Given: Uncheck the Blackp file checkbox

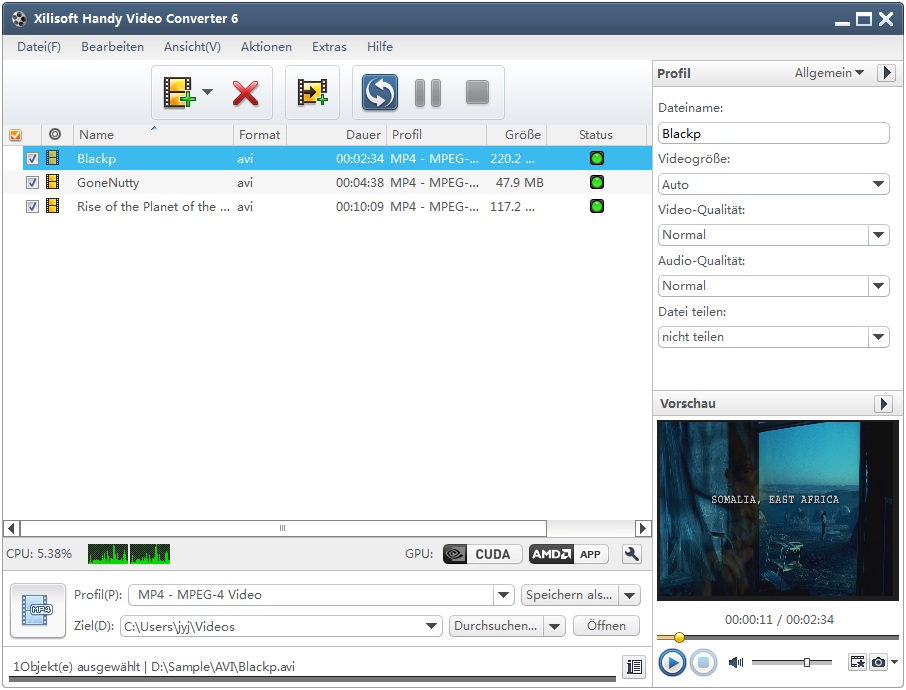Looking at the screenshot, I should 32,158.
